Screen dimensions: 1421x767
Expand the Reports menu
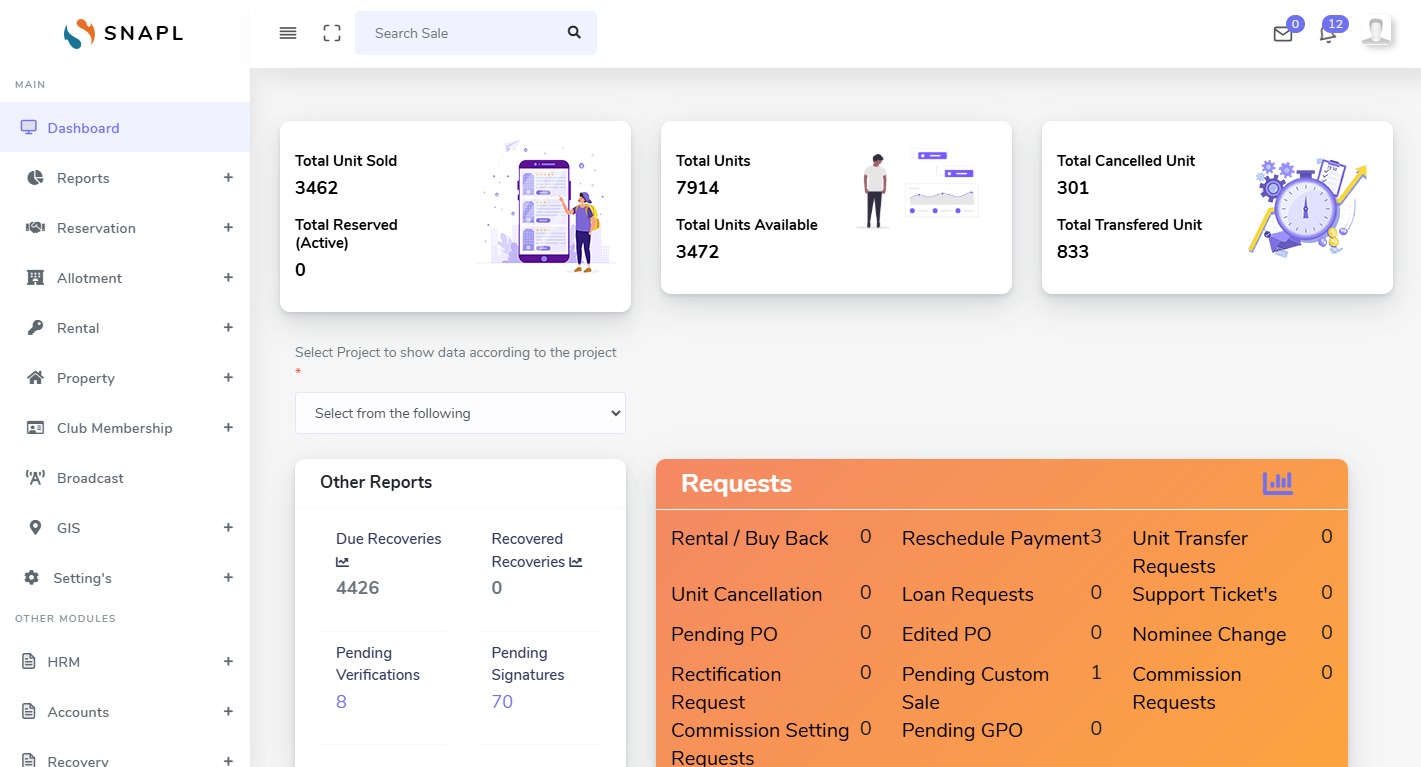(228, 178)
